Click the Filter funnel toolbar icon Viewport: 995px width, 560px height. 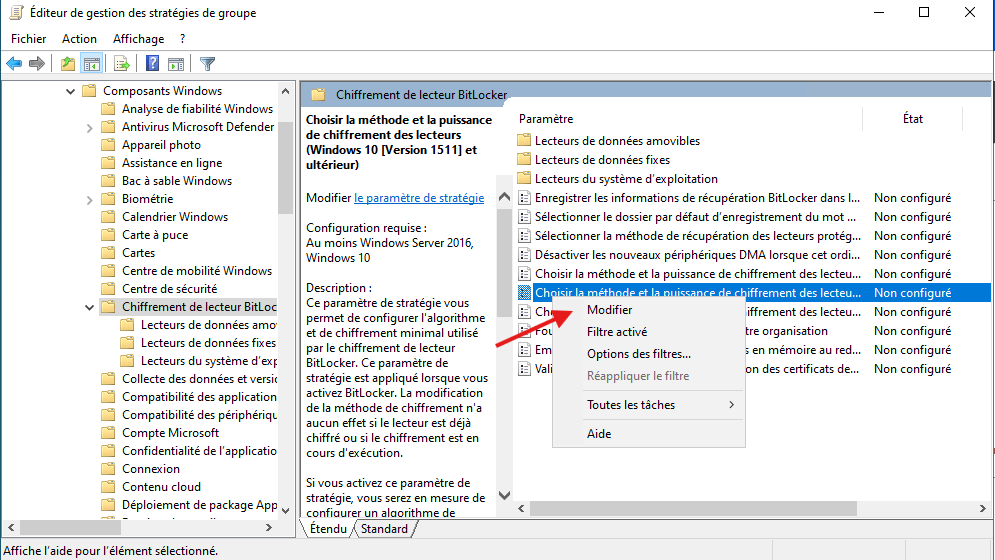(x=208, y=63)
